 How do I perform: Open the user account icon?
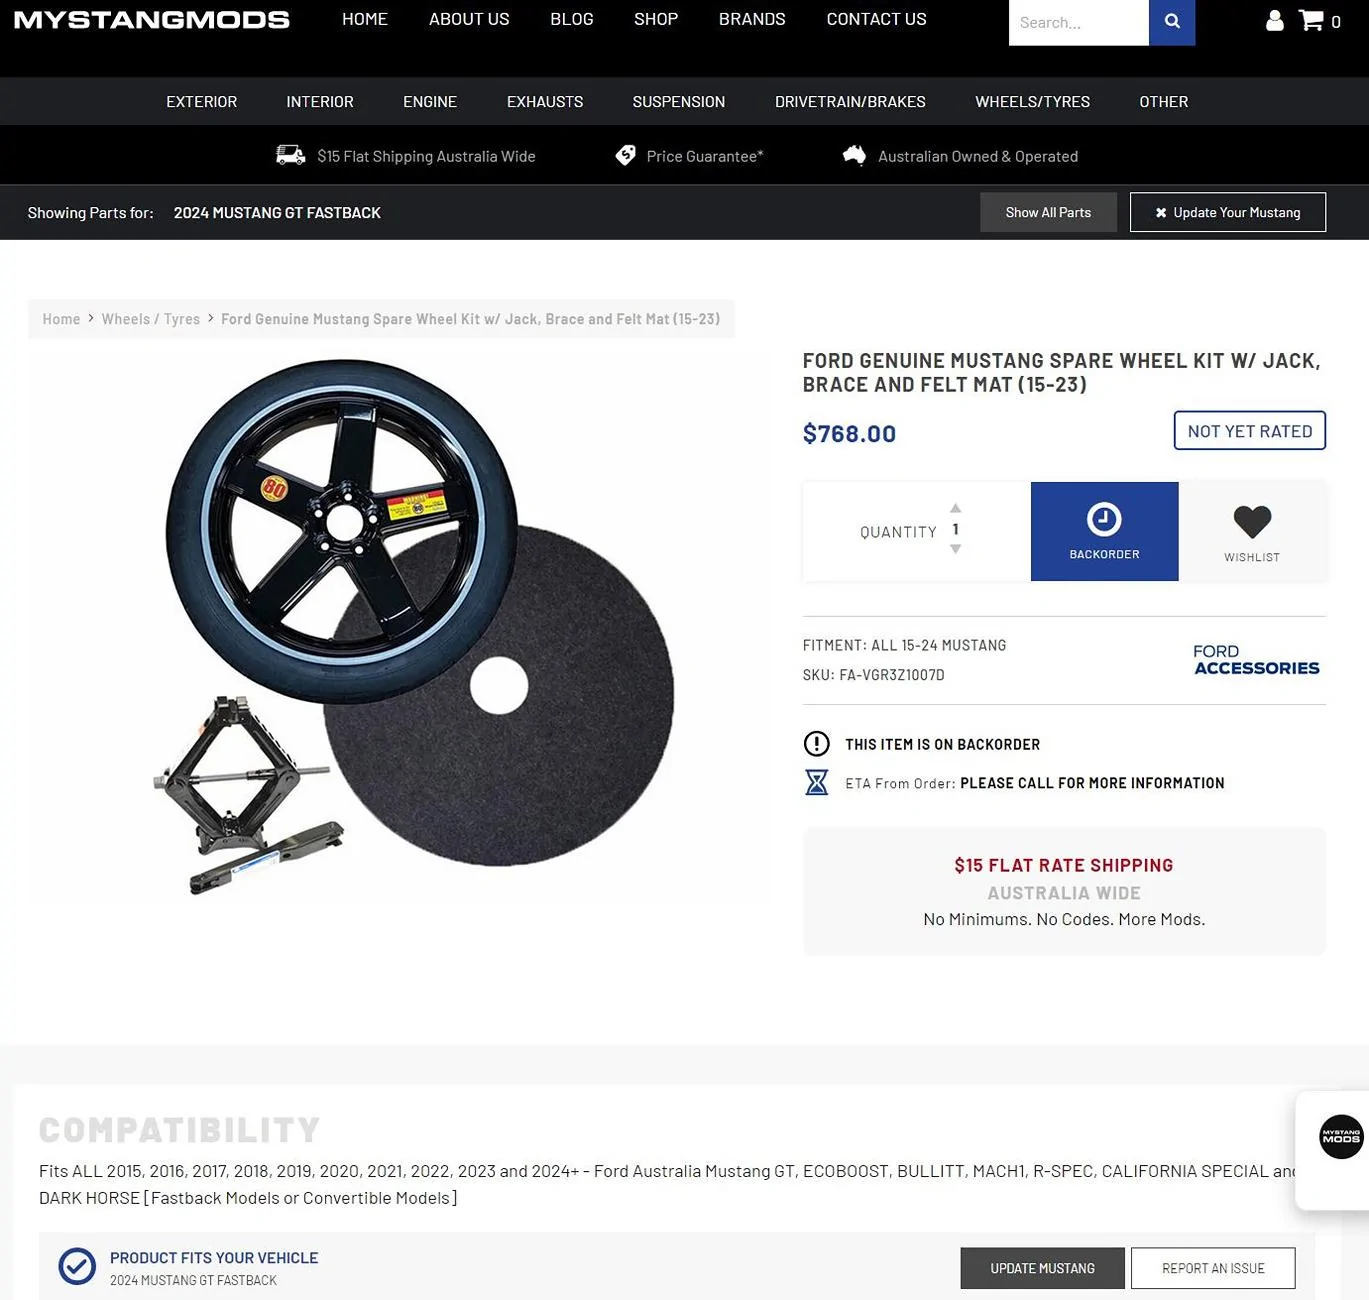[1274, 21]
